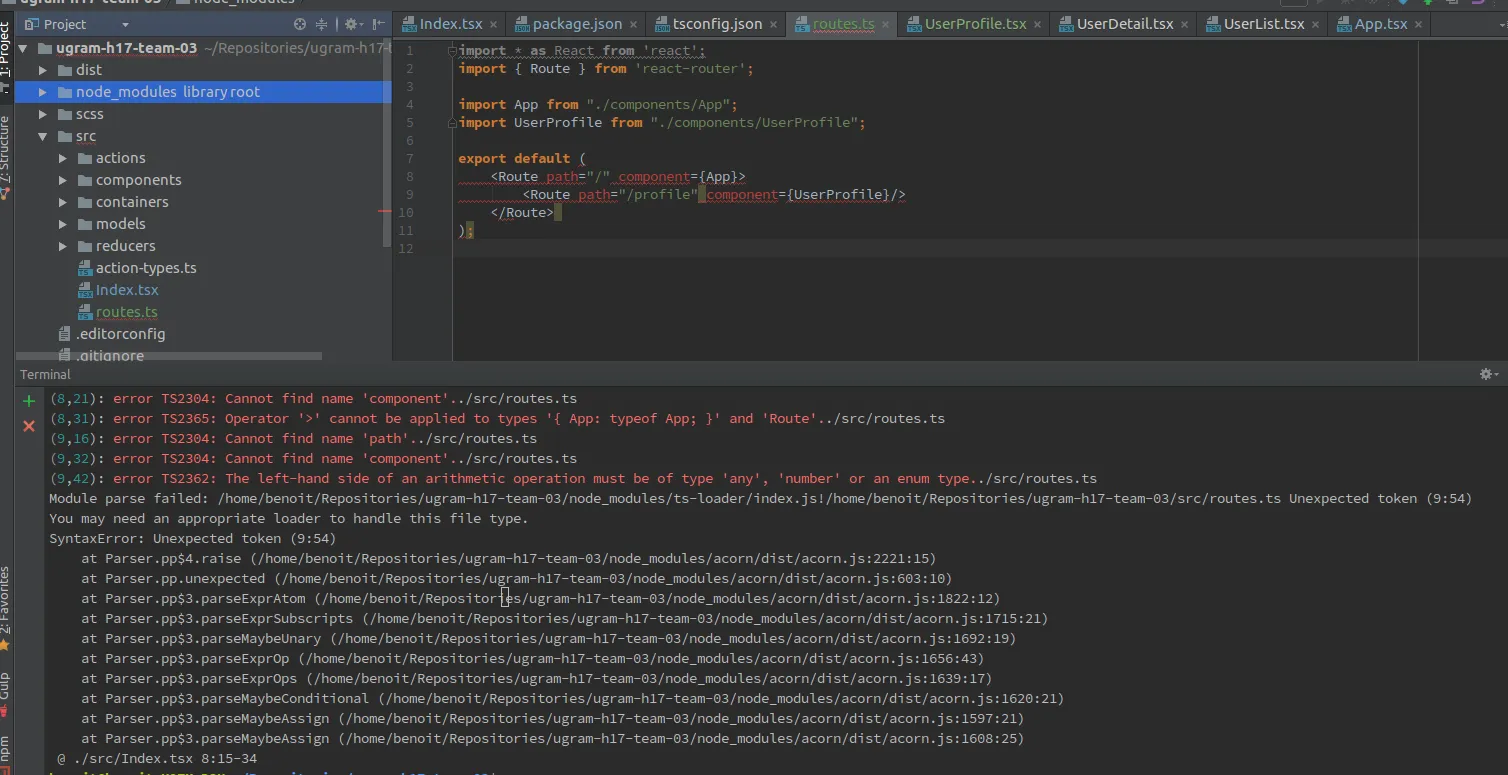Click the collapse all icon in Project panel
The image size is (1508, 775).
click(322, 24)
